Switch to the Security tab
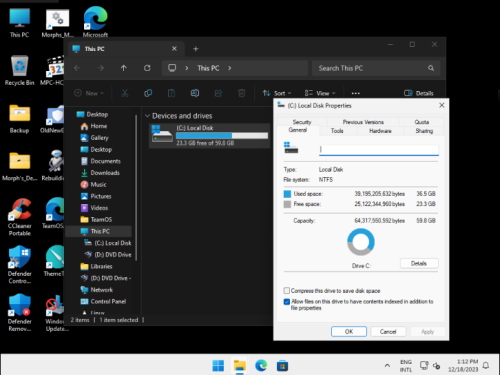Viewport: 500px width, 375px height. (x=302, y=122)
